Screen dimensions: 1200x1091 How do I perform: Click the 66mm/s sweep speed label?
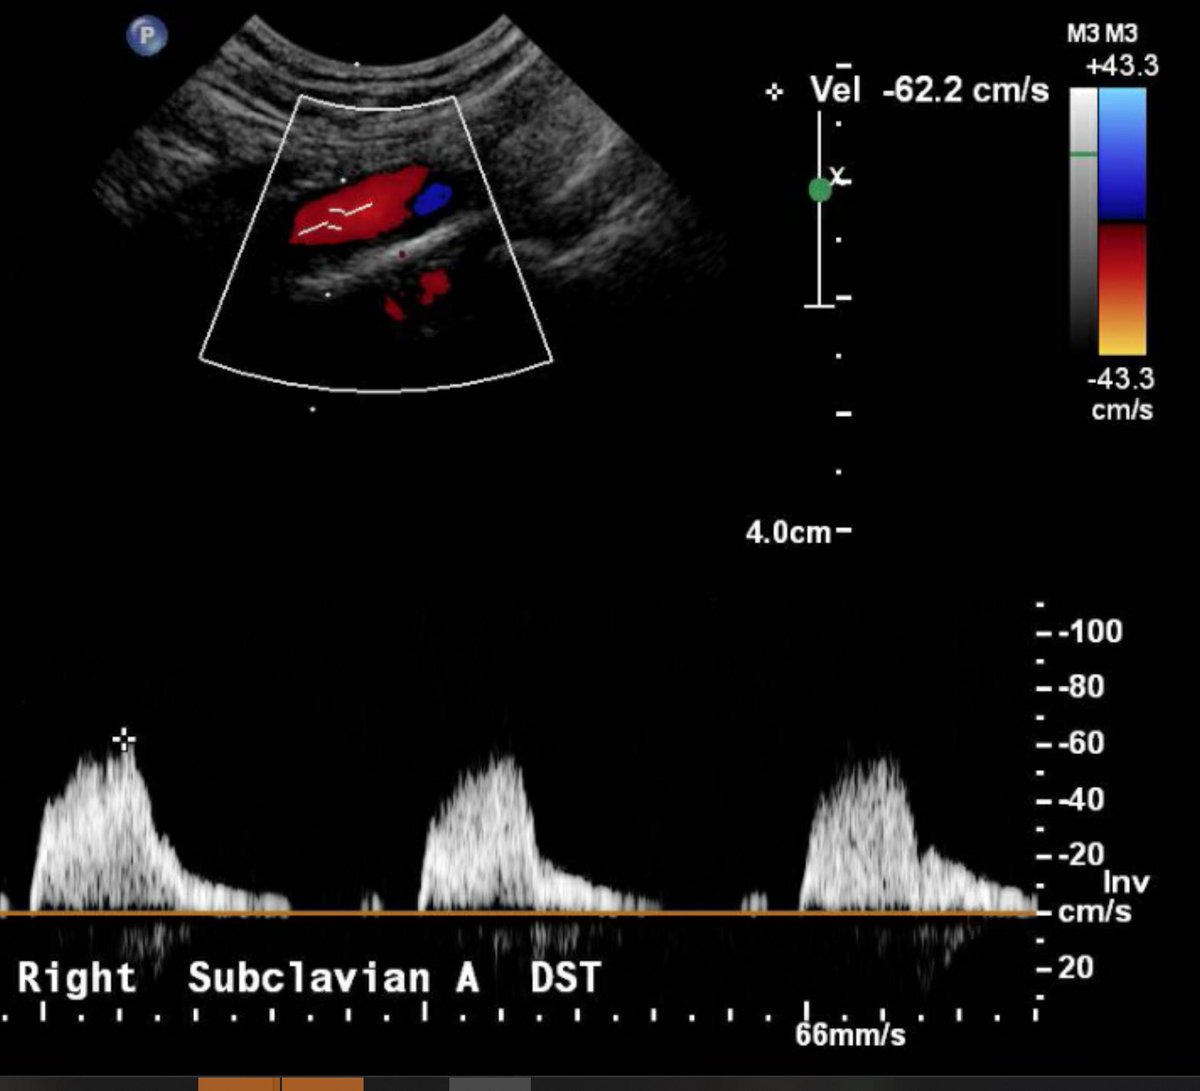850,1034
